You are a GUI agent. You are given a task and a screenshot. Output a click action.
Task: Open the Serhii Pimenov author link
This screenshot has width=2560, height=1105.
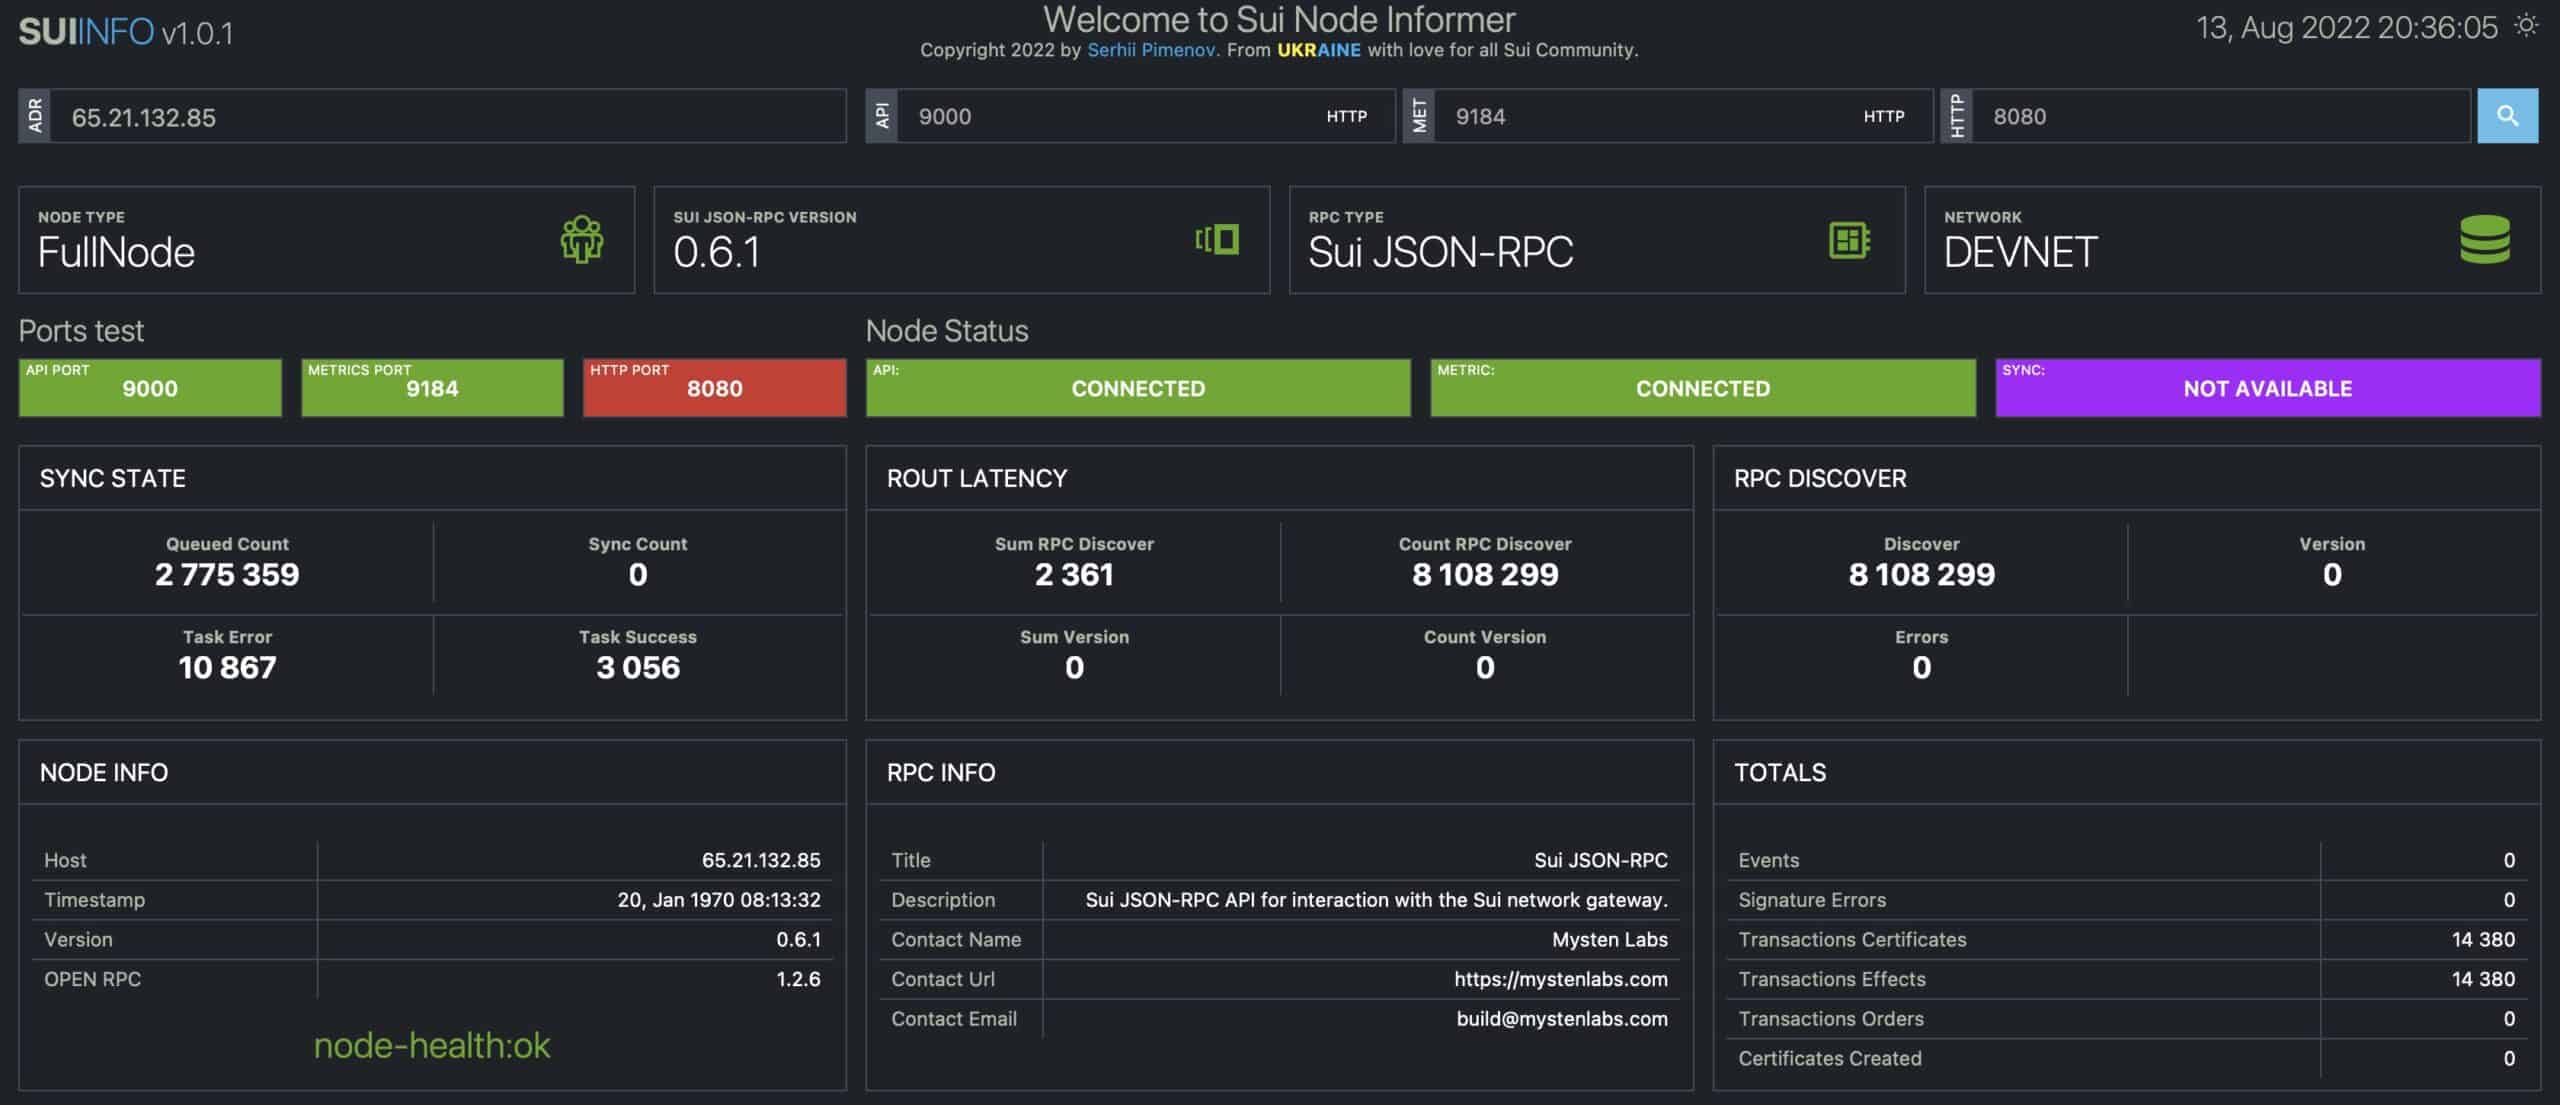1150,50
